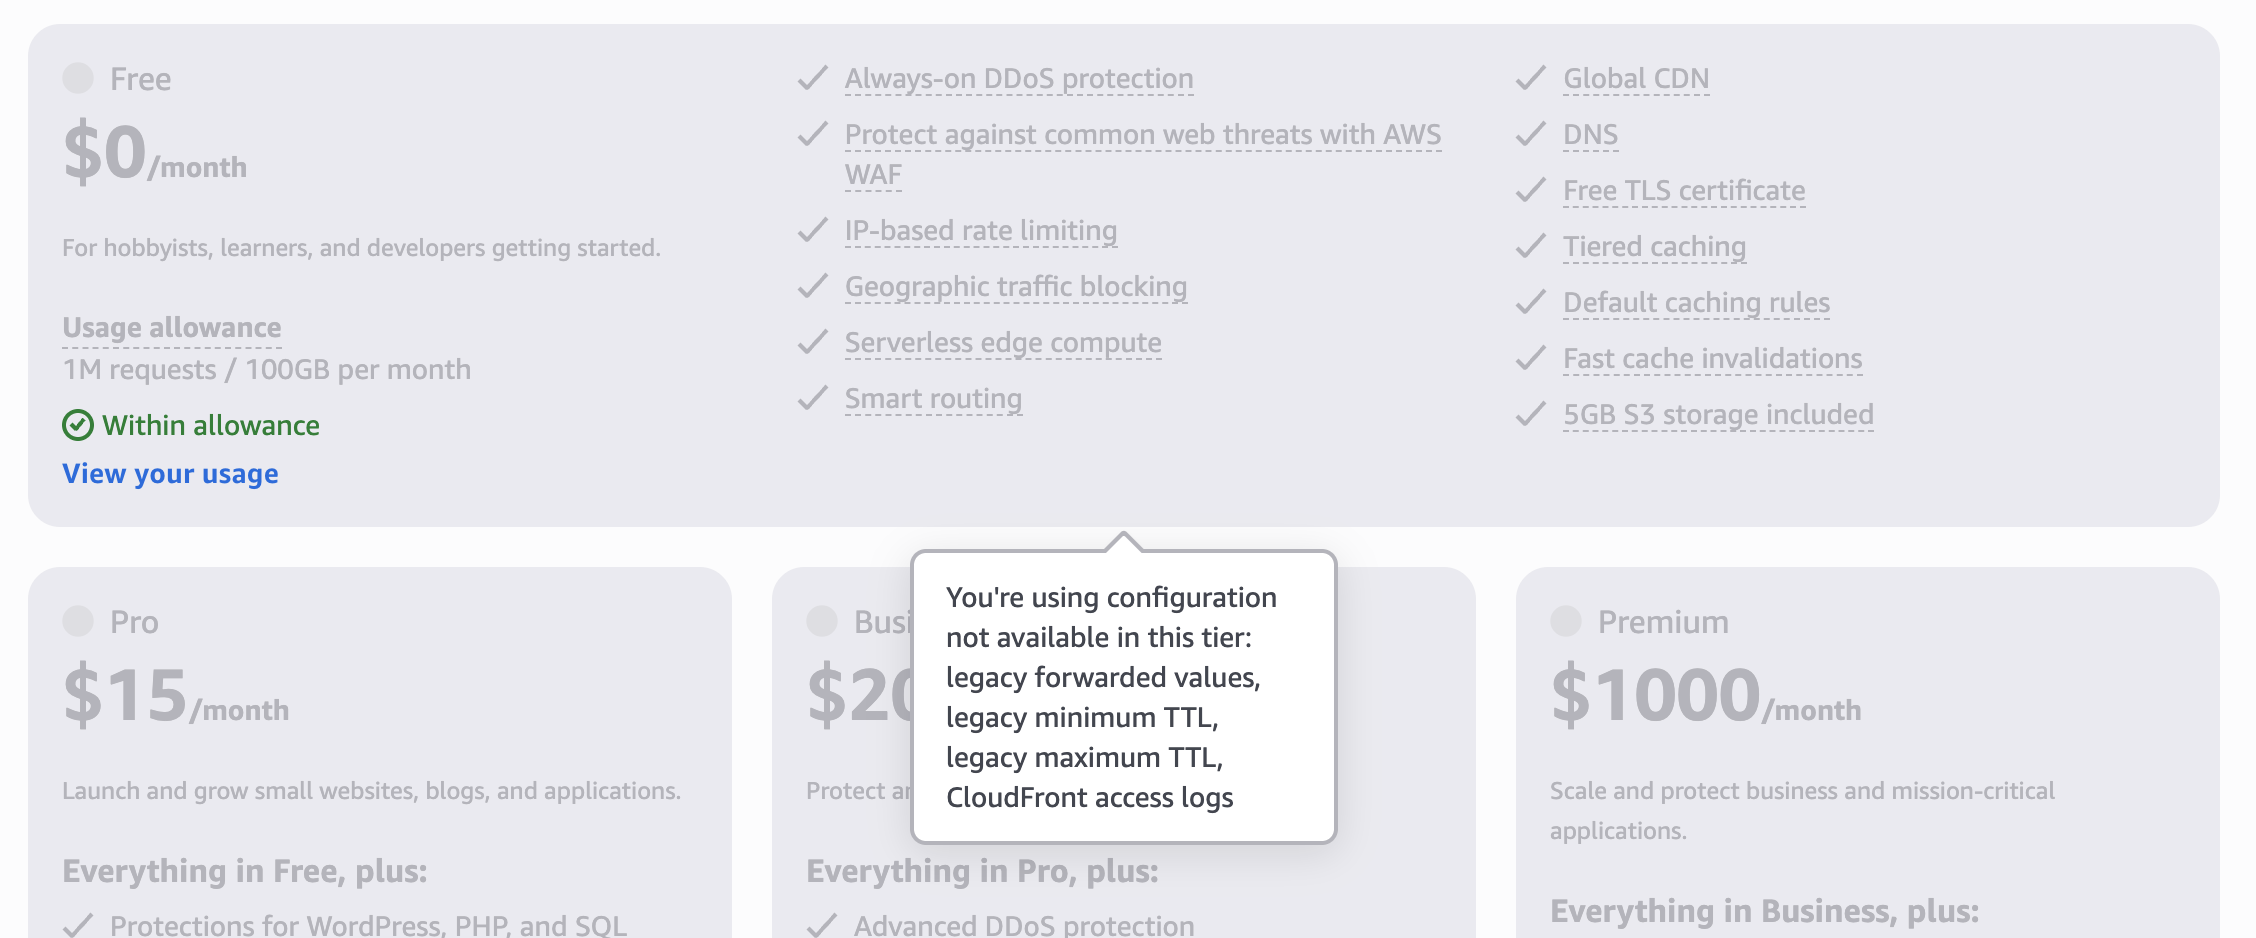Select the Business plan radio button

822,621
